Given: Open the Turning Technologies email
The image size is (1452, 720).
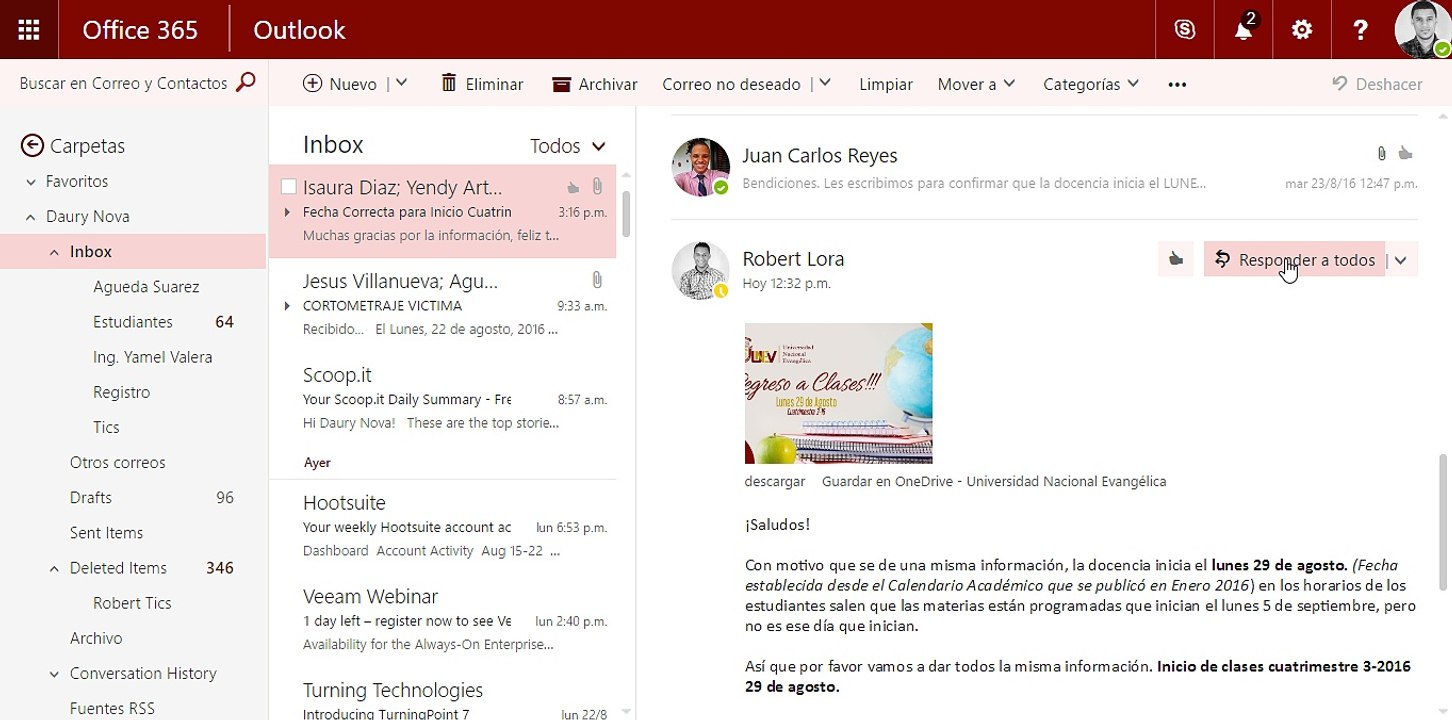Looking at the screenshot, I should (442, 695).
